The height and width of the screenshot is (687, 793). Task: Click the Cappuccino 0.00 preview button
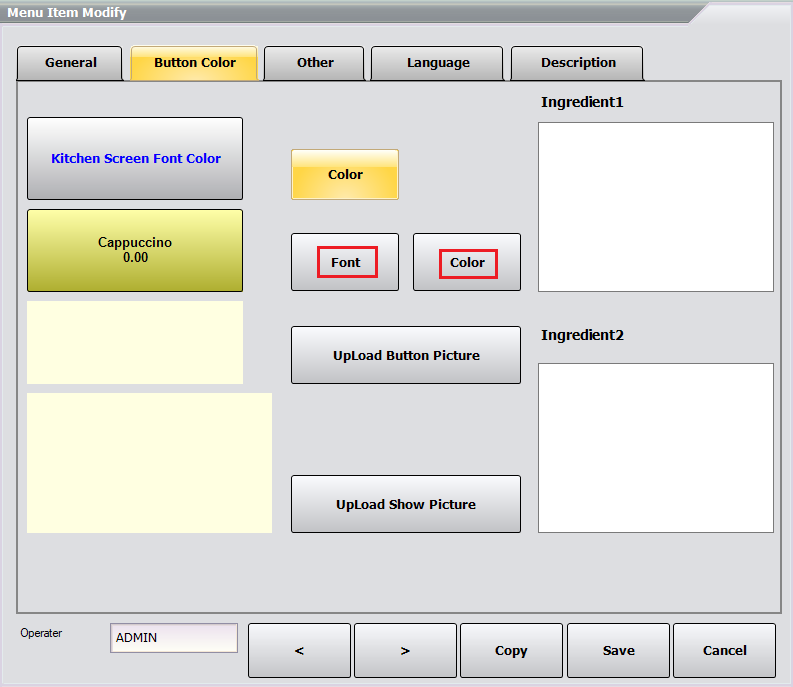click(135, 250)
